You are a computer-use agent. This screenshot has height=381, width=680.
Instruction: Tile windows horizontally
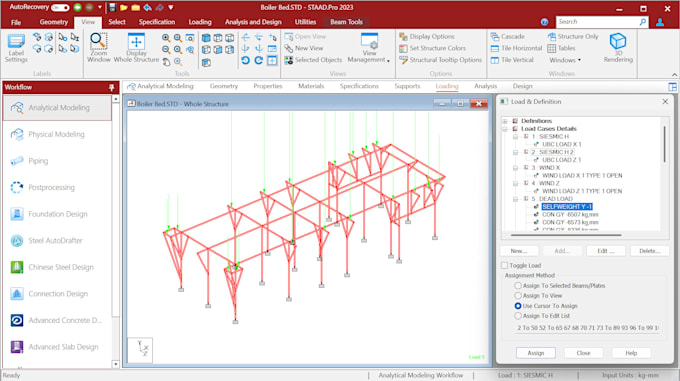pyautogui.click(x=517, y=48)
